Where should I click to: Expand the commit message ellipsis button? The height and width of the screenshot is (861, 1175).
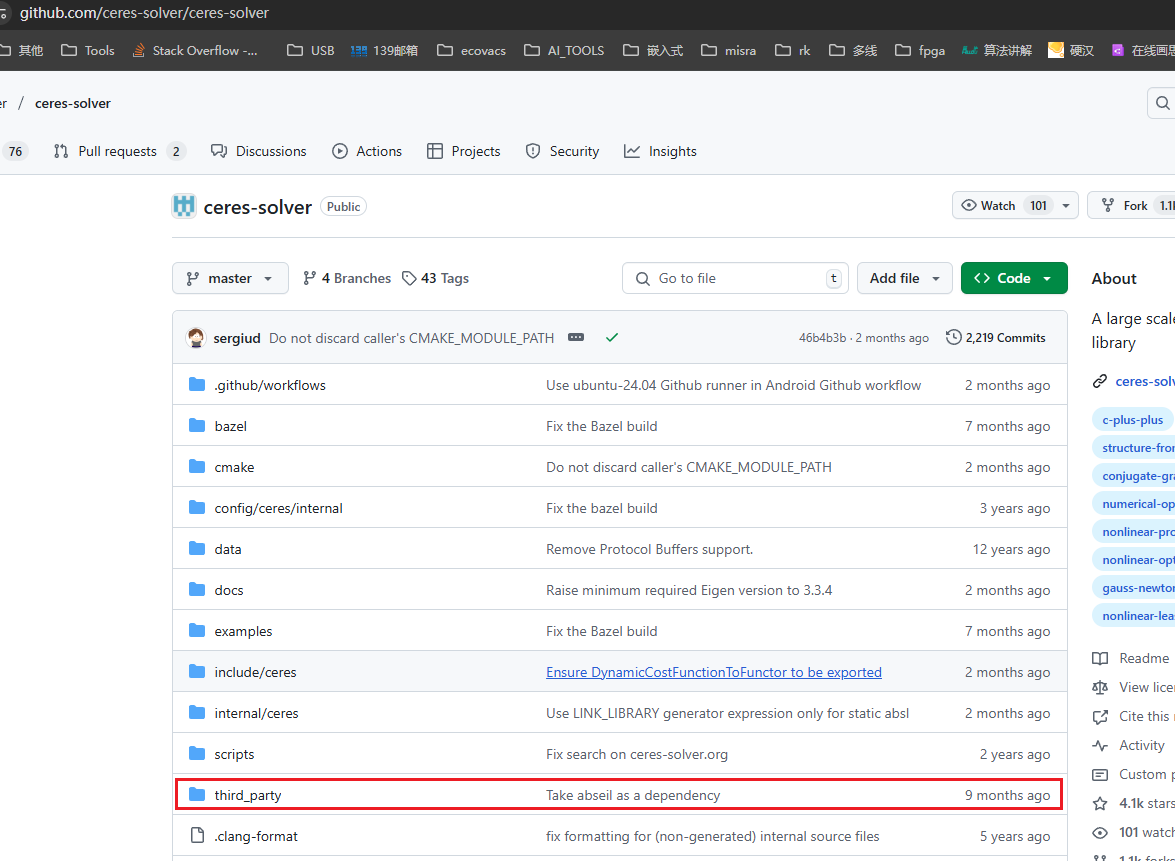[x=576, y=337]
